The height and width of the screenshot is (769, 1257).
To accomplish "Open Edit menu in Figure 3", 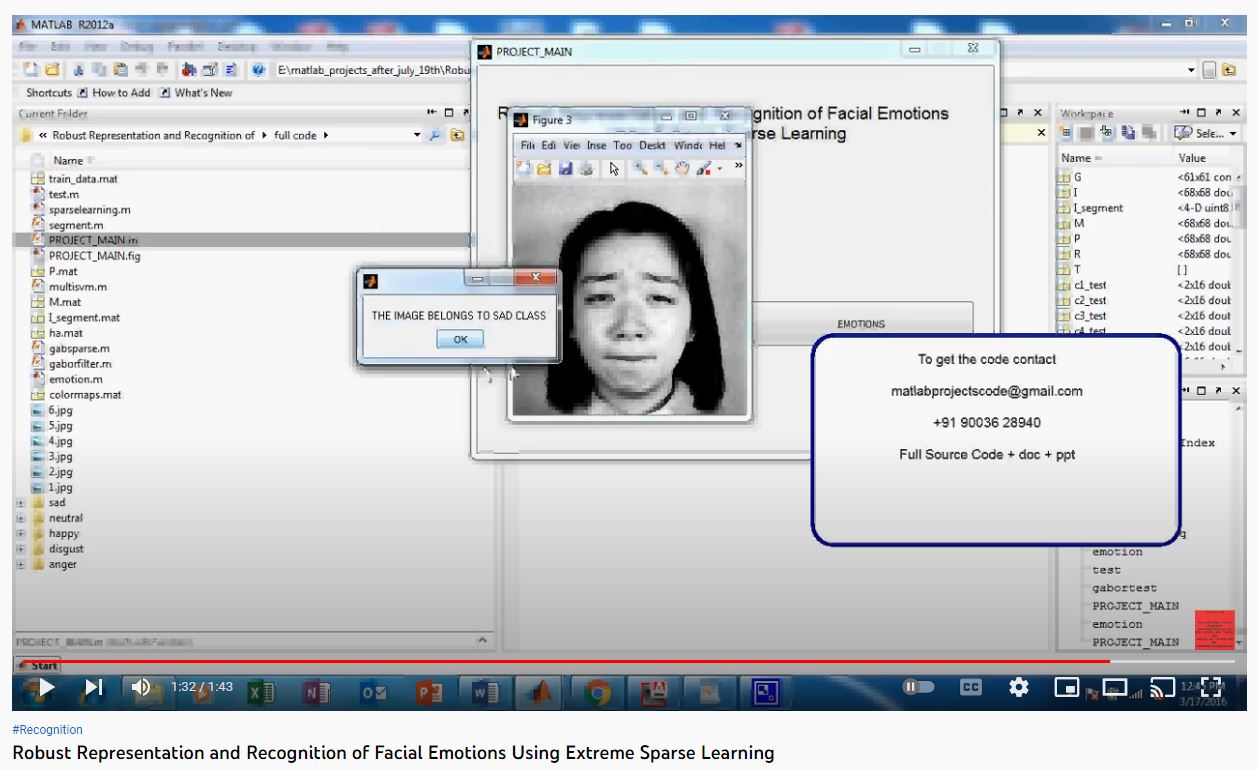I will coord(549,145).
